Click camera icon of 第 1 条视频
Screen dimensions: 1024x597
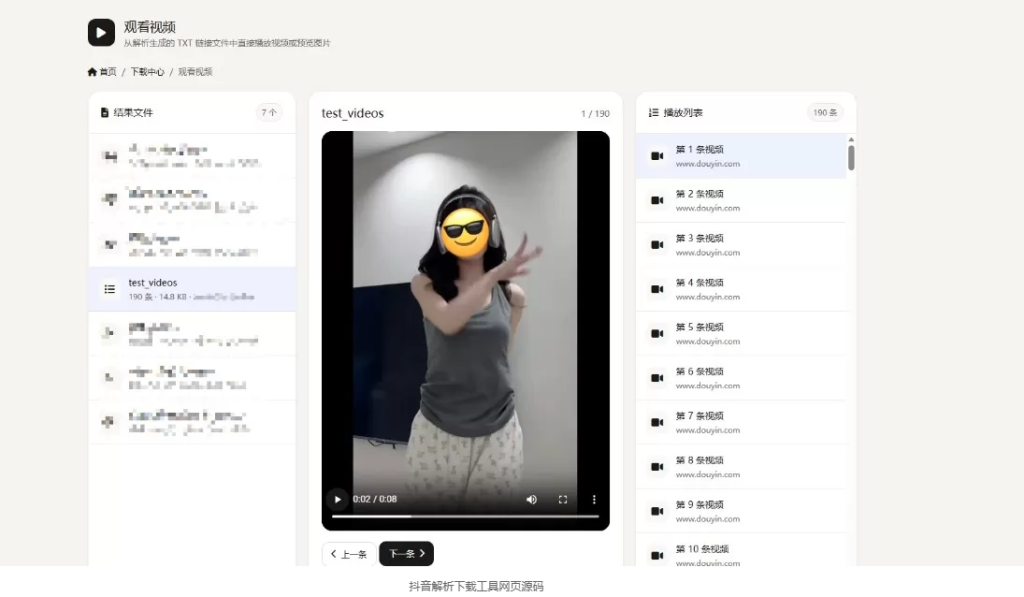click(657, 156)
